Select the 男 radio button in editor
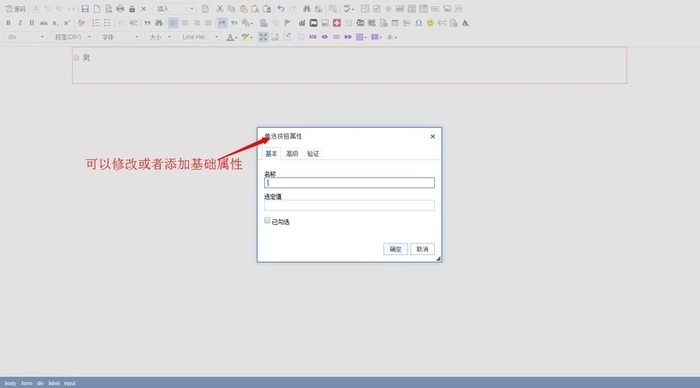The image size is (700, 388). 76,58
